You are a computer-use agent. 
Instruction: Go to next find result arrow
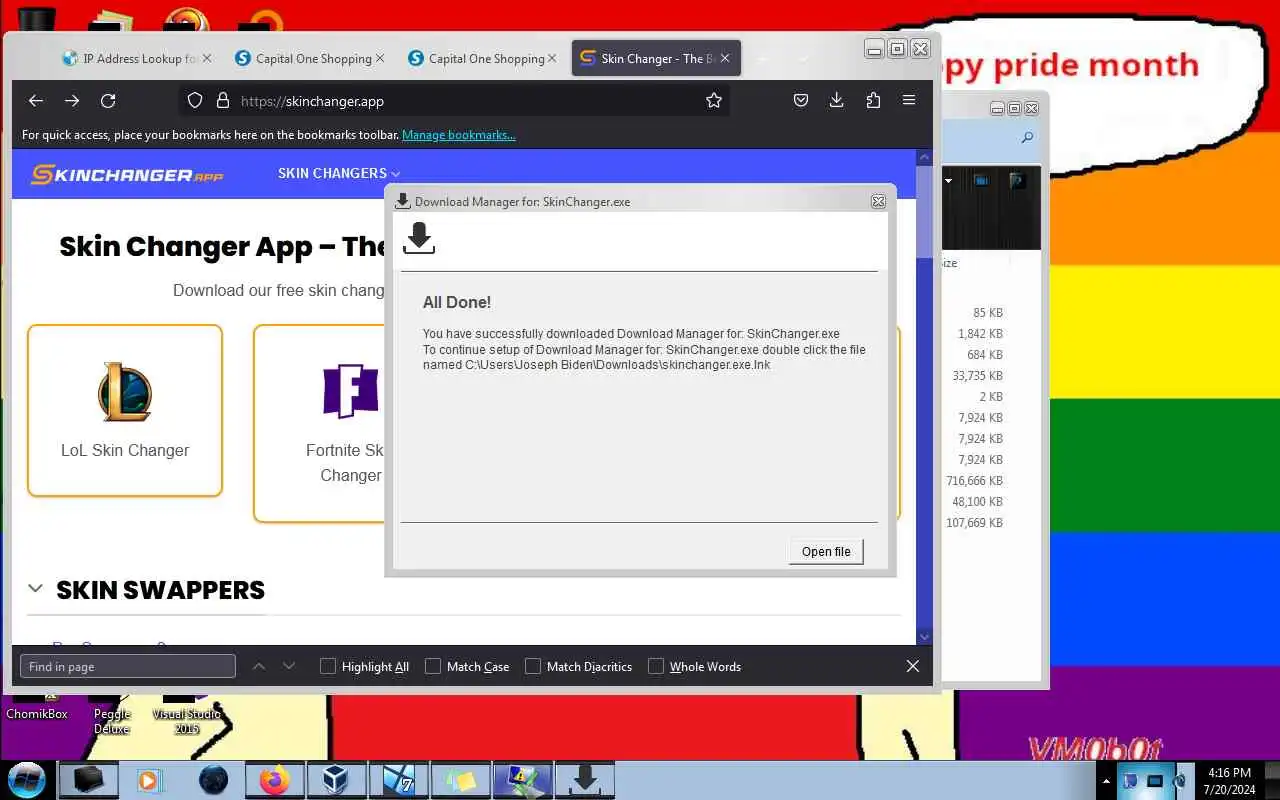289,666
